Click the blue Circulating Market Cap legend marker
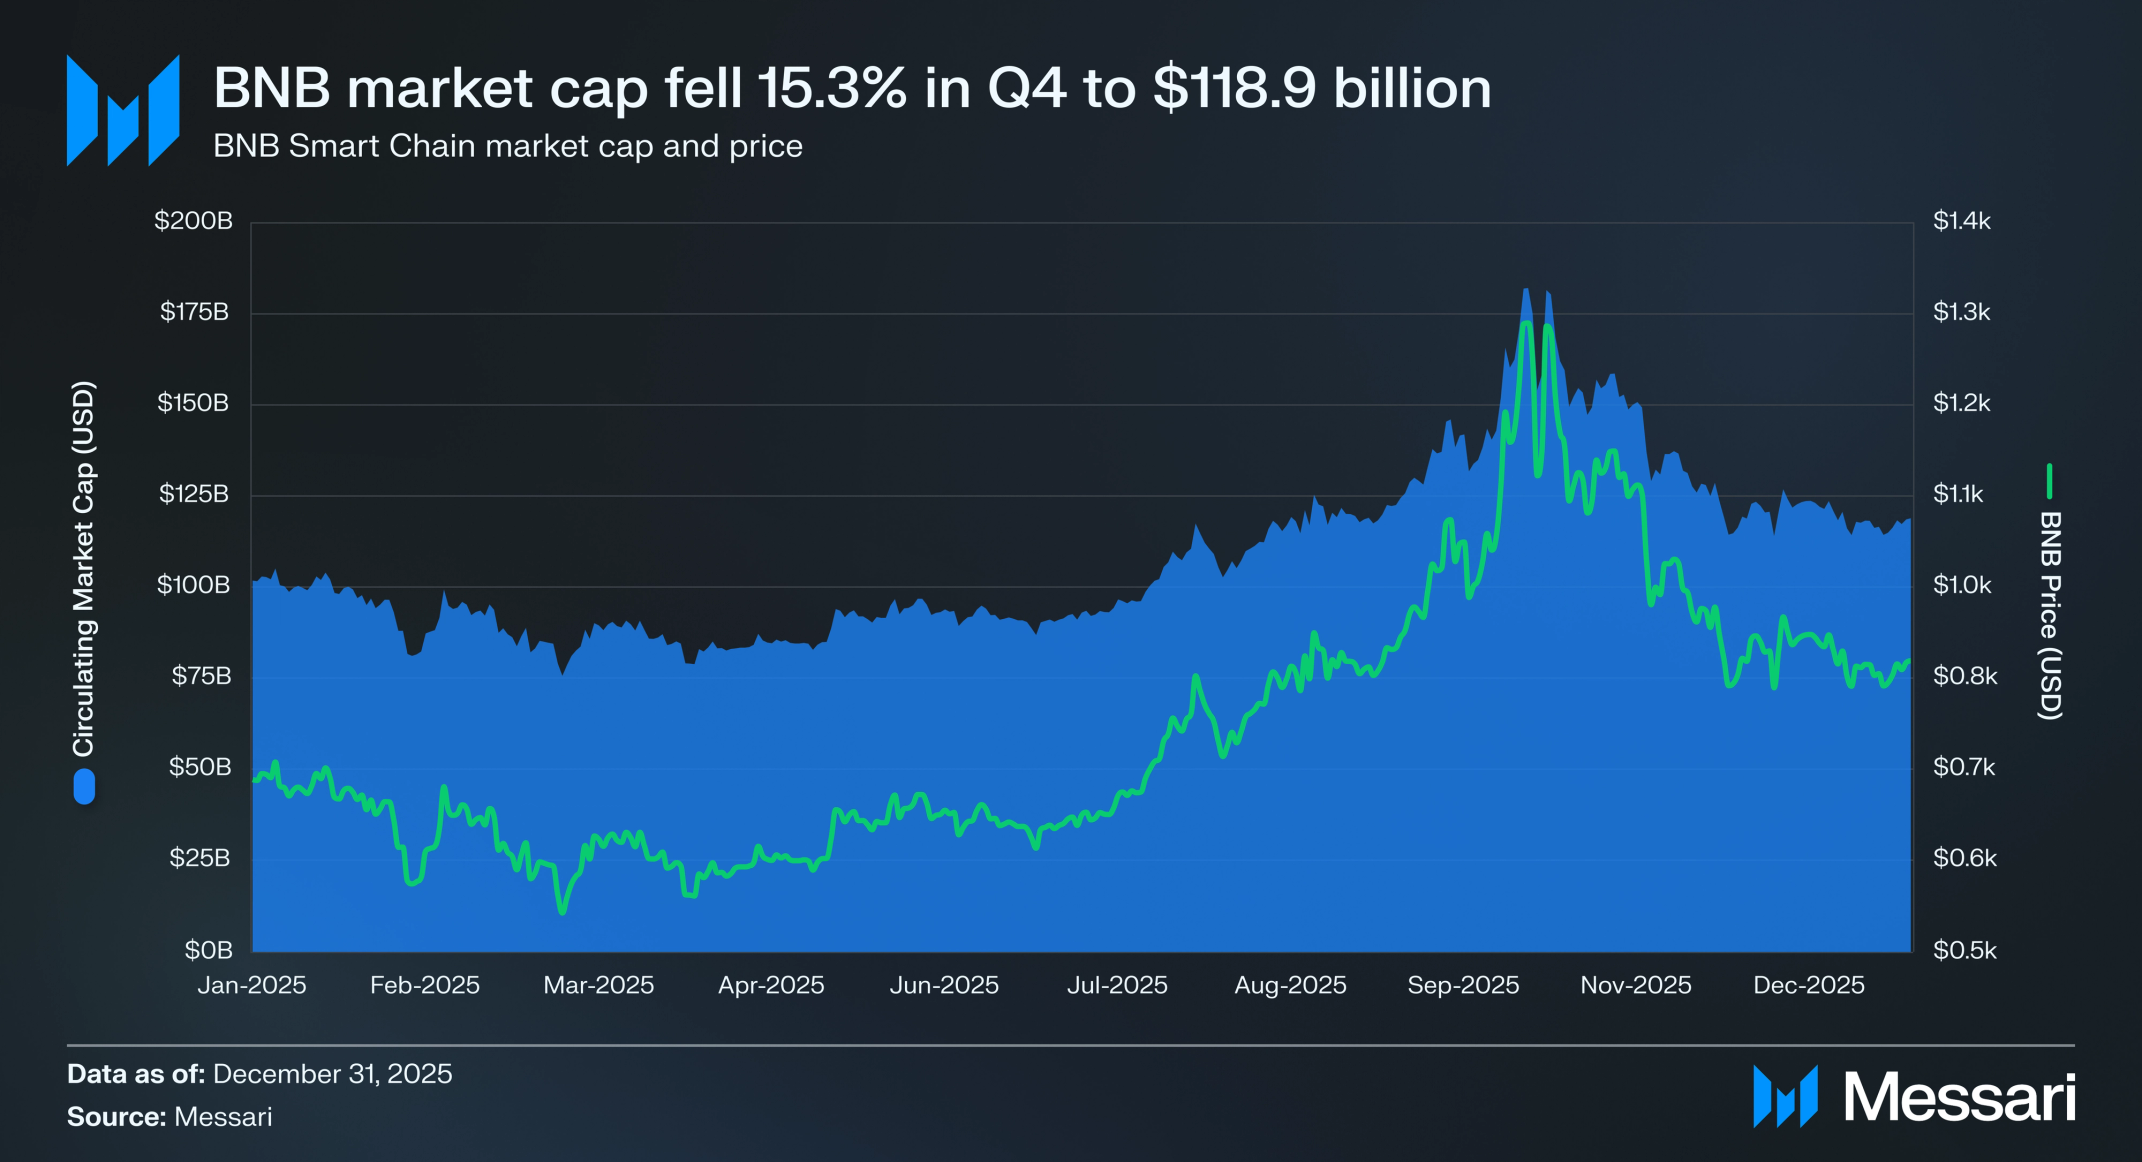Viewport: 2142px width, 1162px height. pos(84,786)
